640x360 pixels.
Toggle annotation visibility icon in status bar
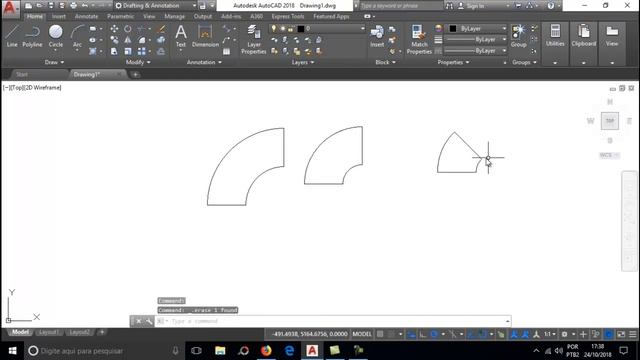(514, 334)
